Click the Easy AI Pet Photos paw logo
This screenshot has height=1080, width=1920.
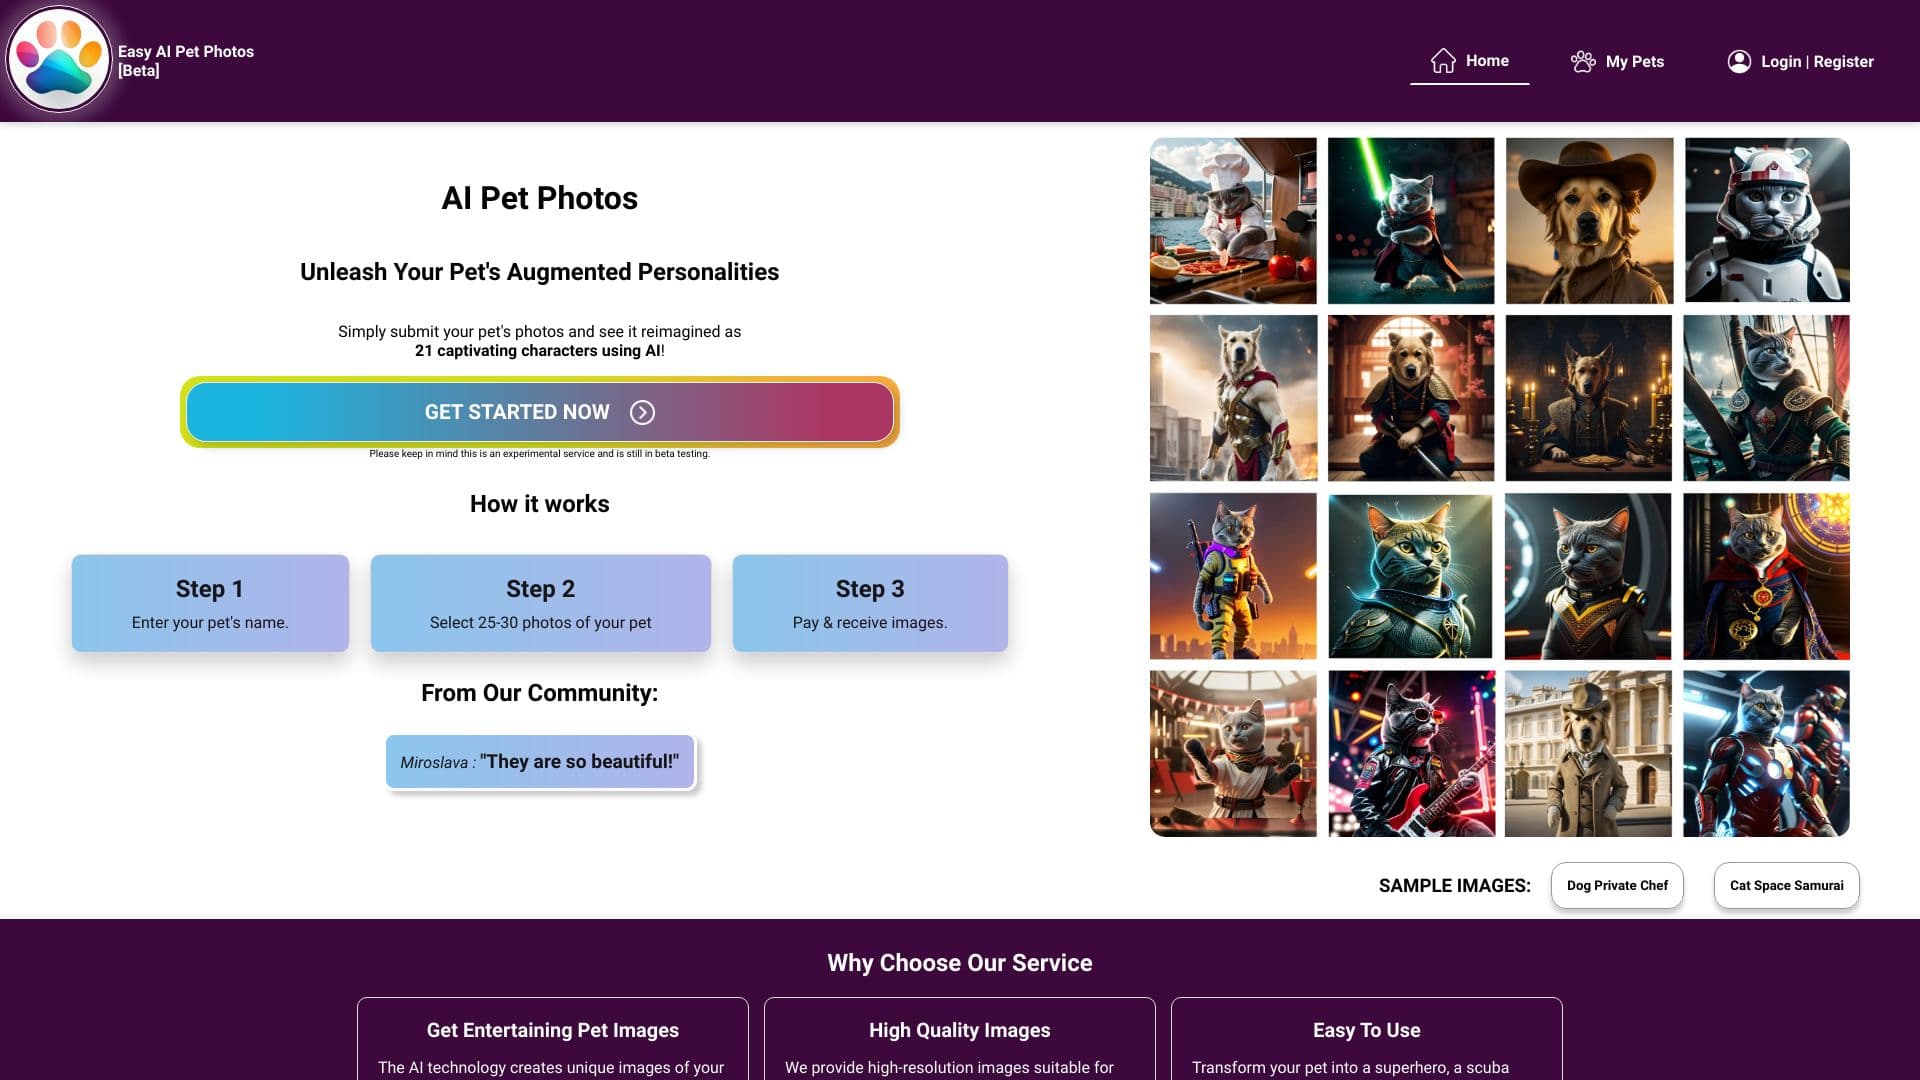(60, 59)
